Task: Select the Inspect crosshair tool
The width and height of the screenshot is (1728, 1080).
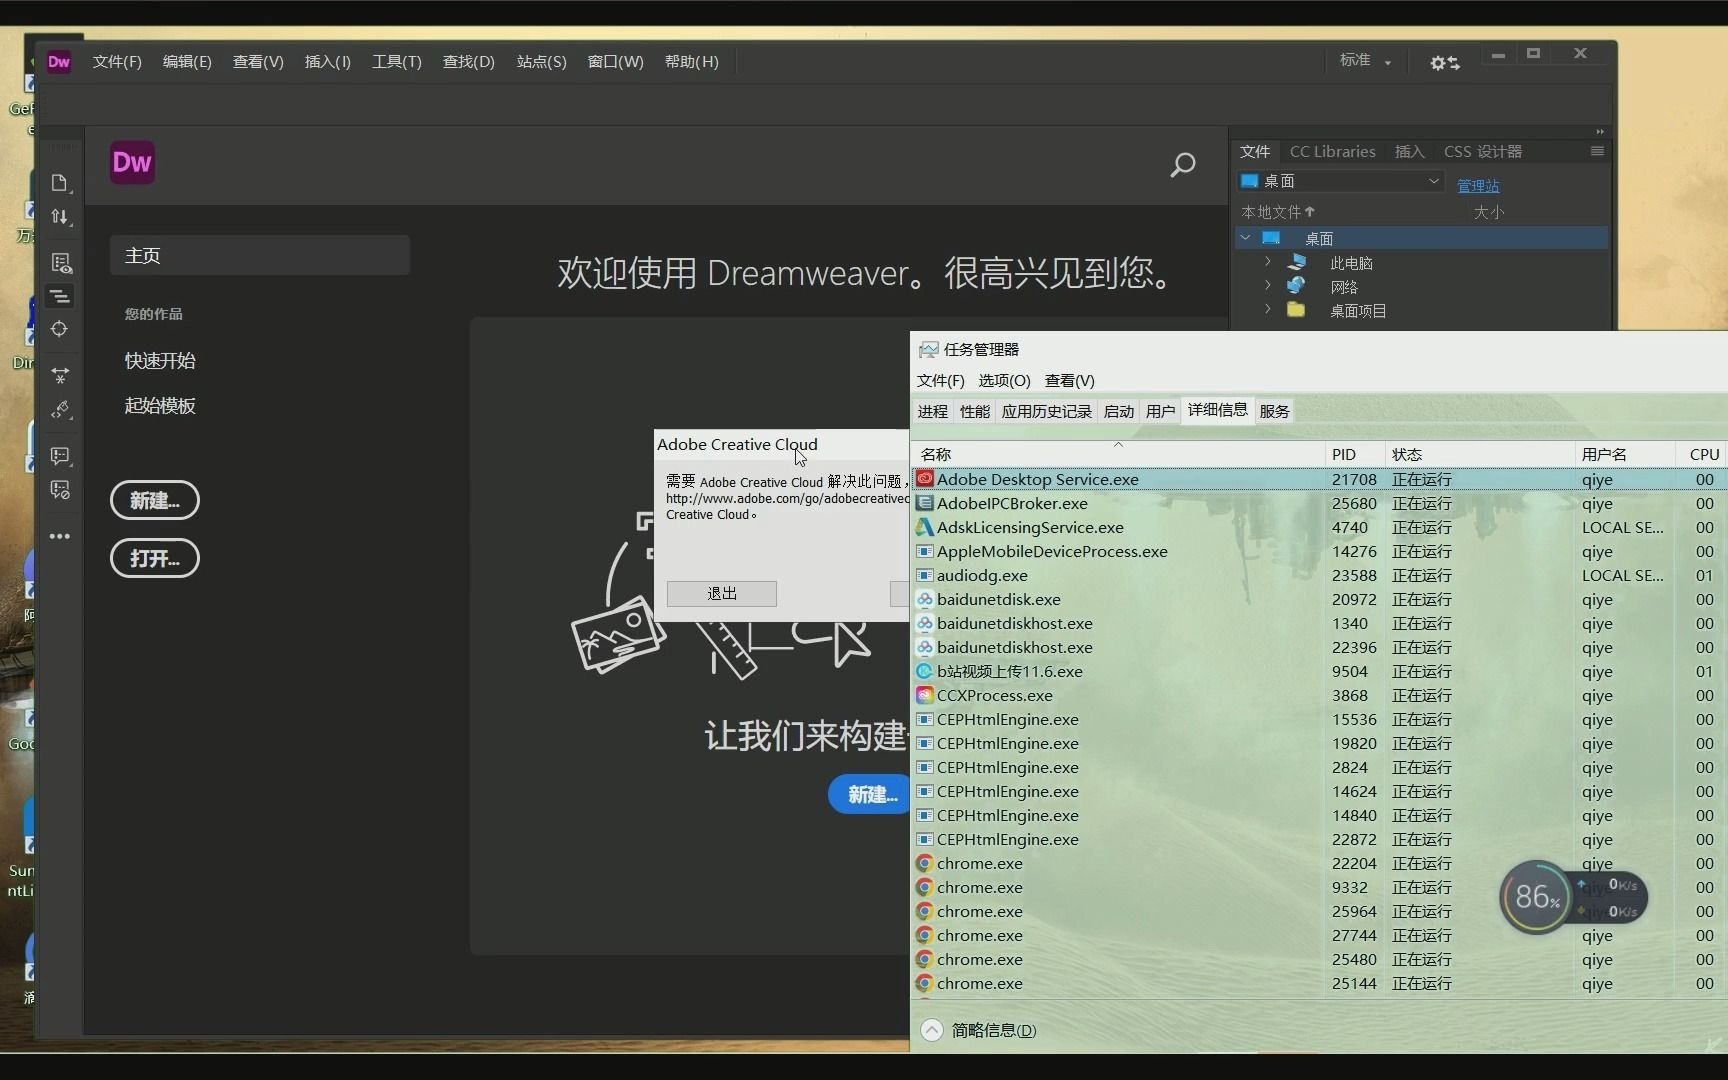Action: 60,329
